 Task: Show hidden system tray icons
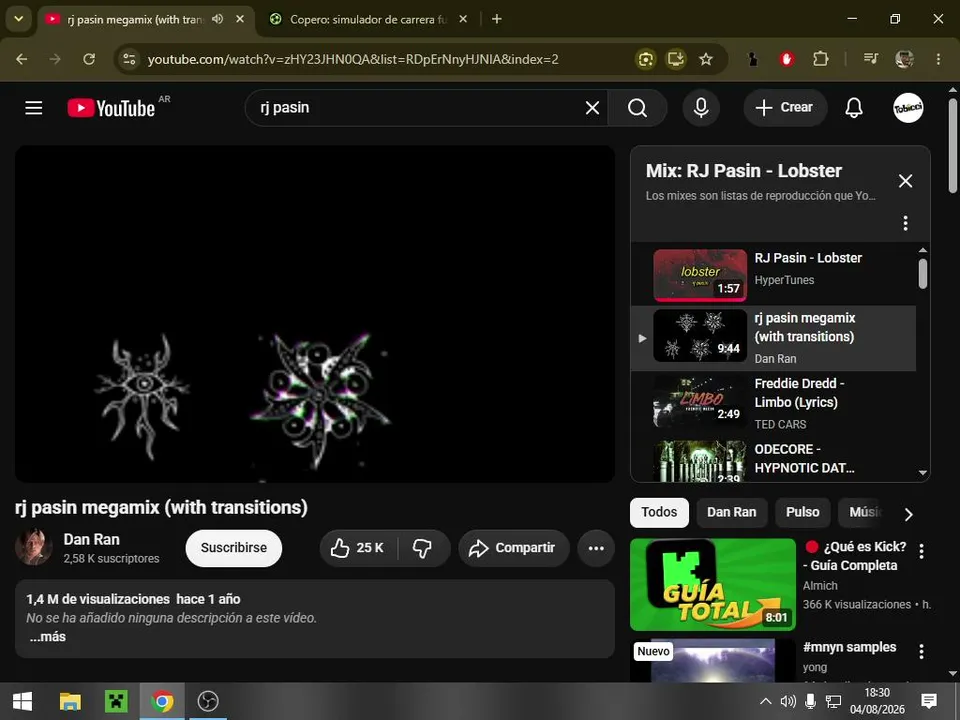[765, 701]
